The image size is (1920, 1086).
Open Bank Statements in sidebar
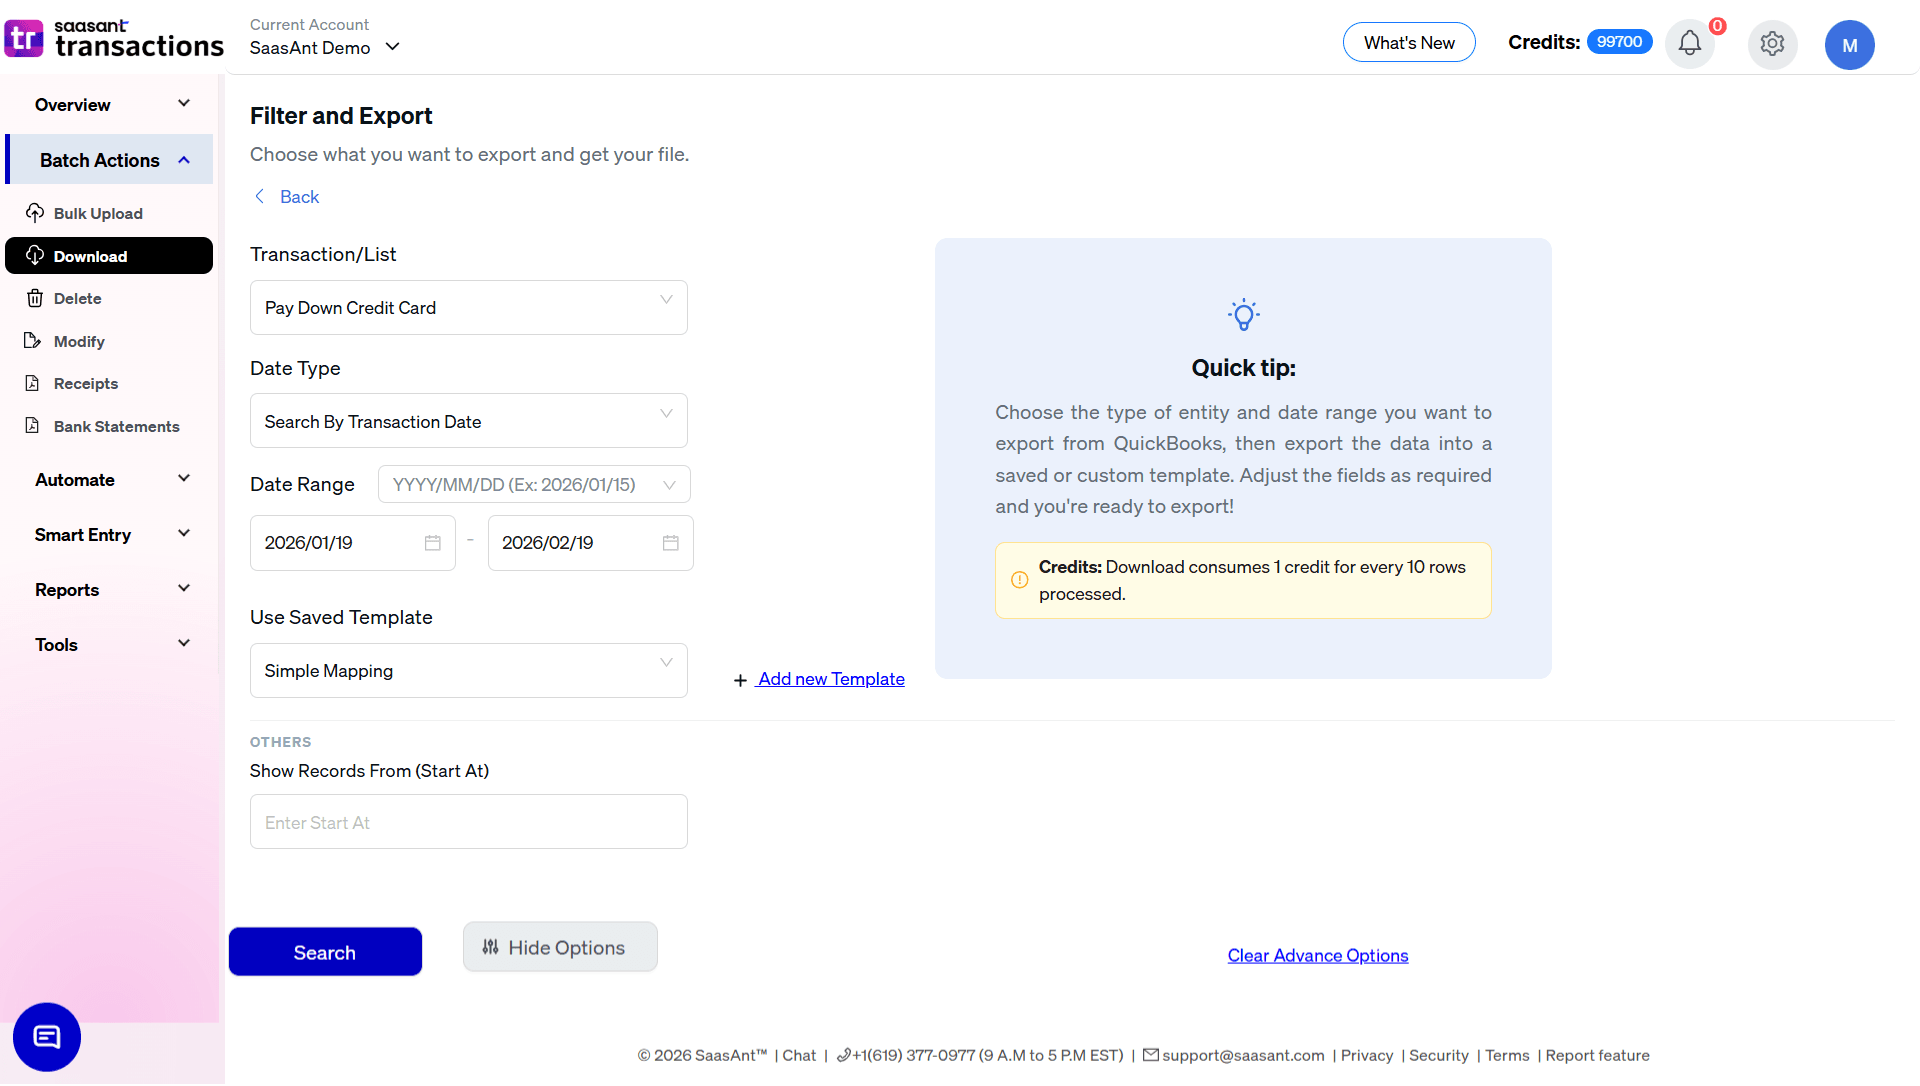pyautogui.click(x=116, y=426)
